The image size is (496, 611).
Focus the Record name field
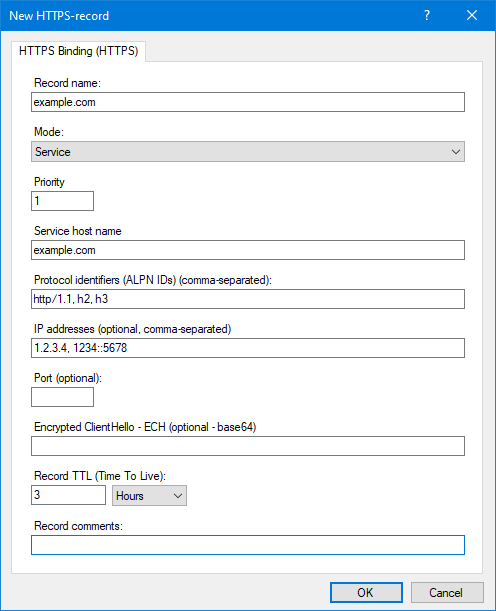(248, 102)
